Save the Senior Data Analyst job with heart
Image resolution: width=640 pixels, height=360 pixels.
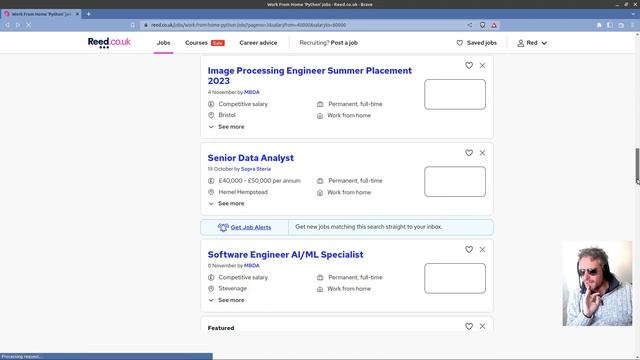[469, 153]
